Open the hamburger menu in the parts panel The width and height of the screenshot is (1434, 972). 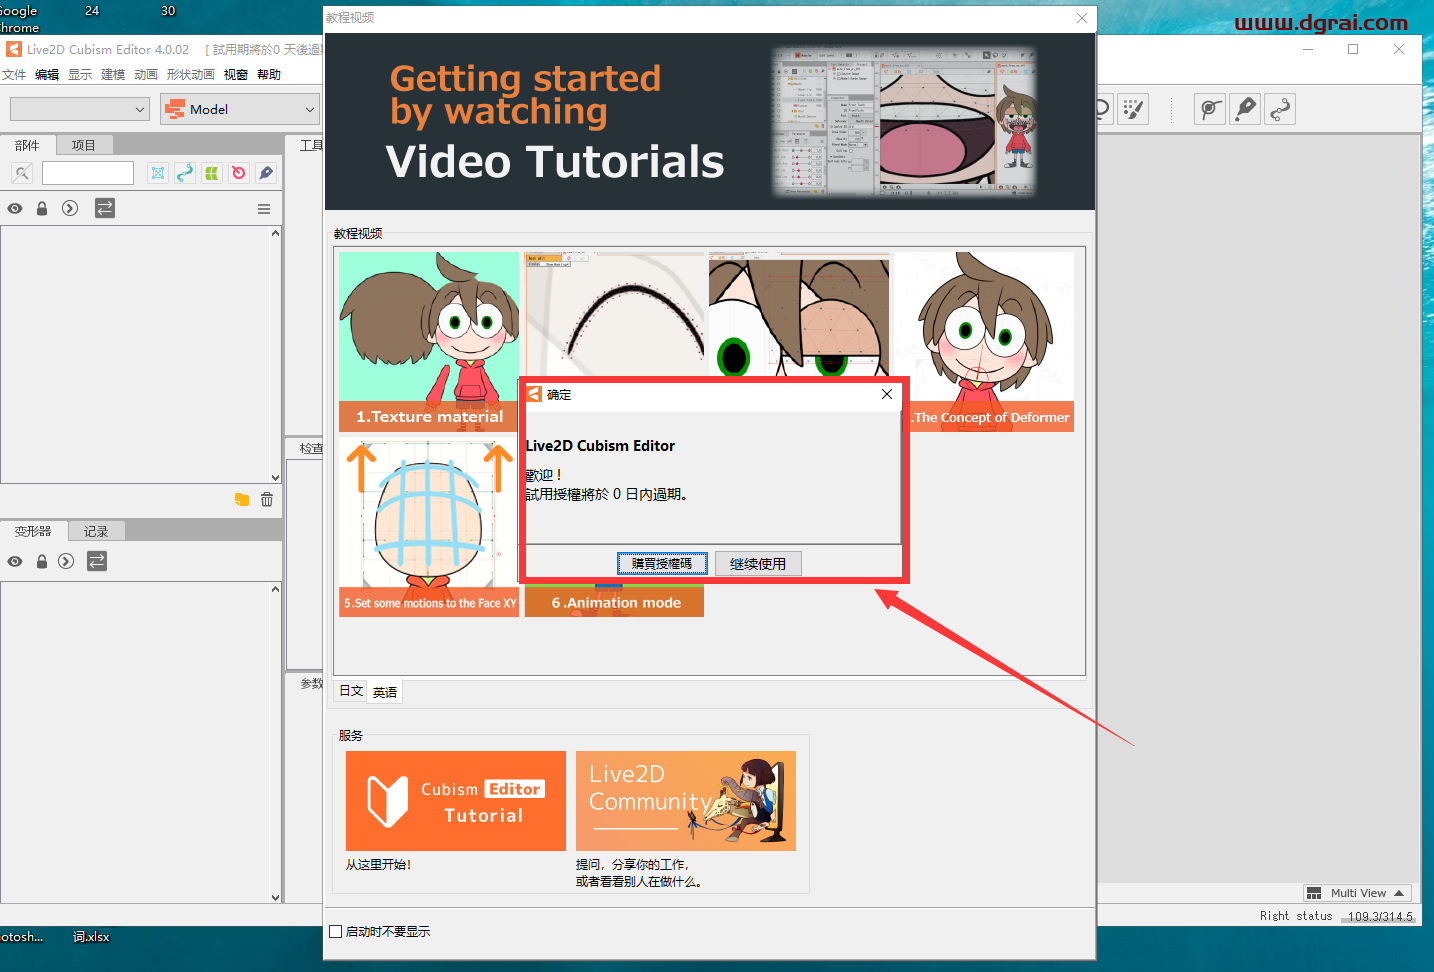264,208
